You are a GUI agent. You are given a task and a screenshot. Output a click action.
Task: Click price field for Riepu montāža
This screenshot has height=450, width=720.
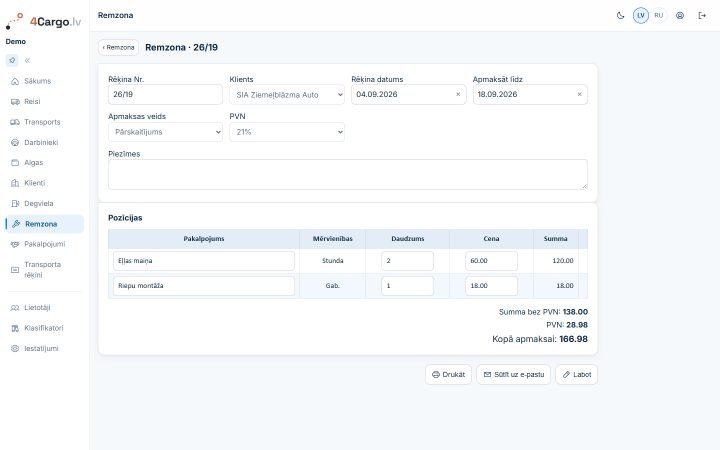coord(491,286)
